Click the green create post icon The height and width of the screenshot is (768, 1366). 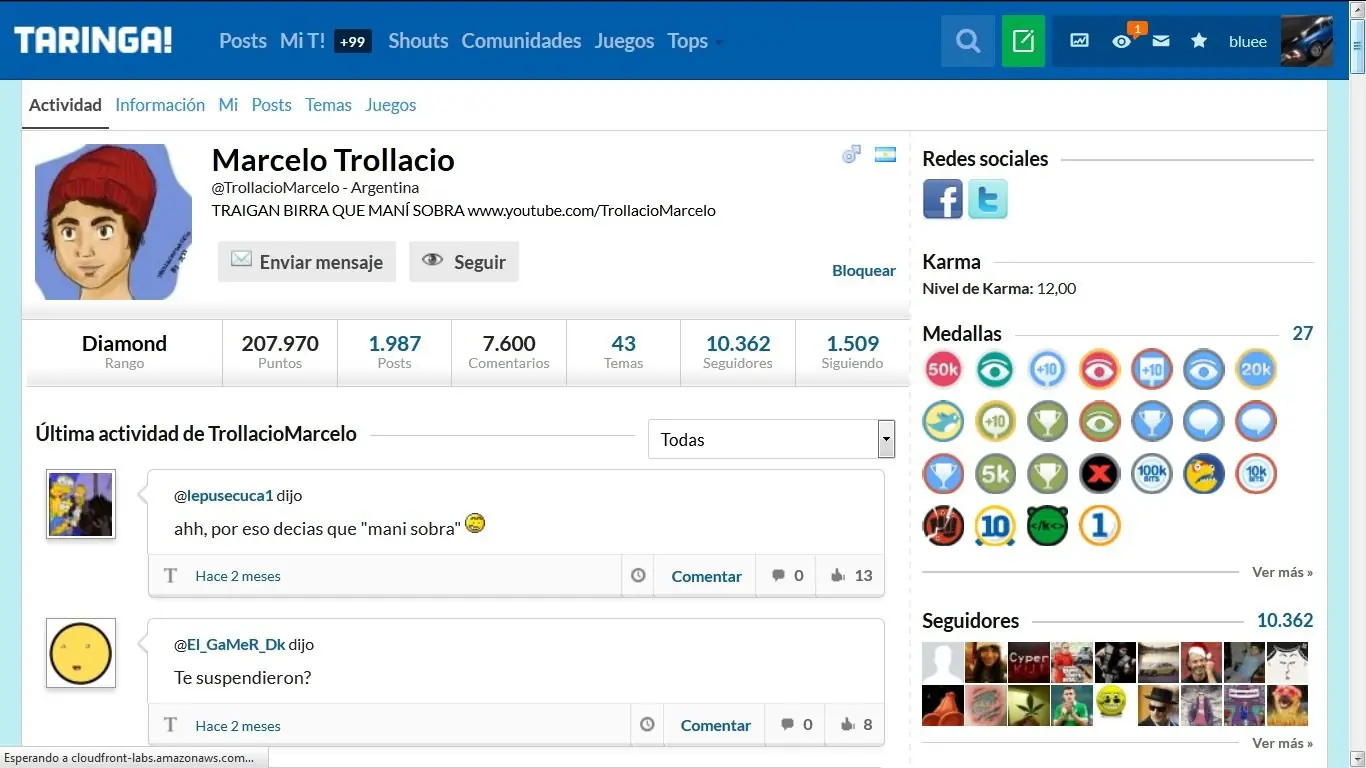pyautogui.click(x=1023, y=41)
